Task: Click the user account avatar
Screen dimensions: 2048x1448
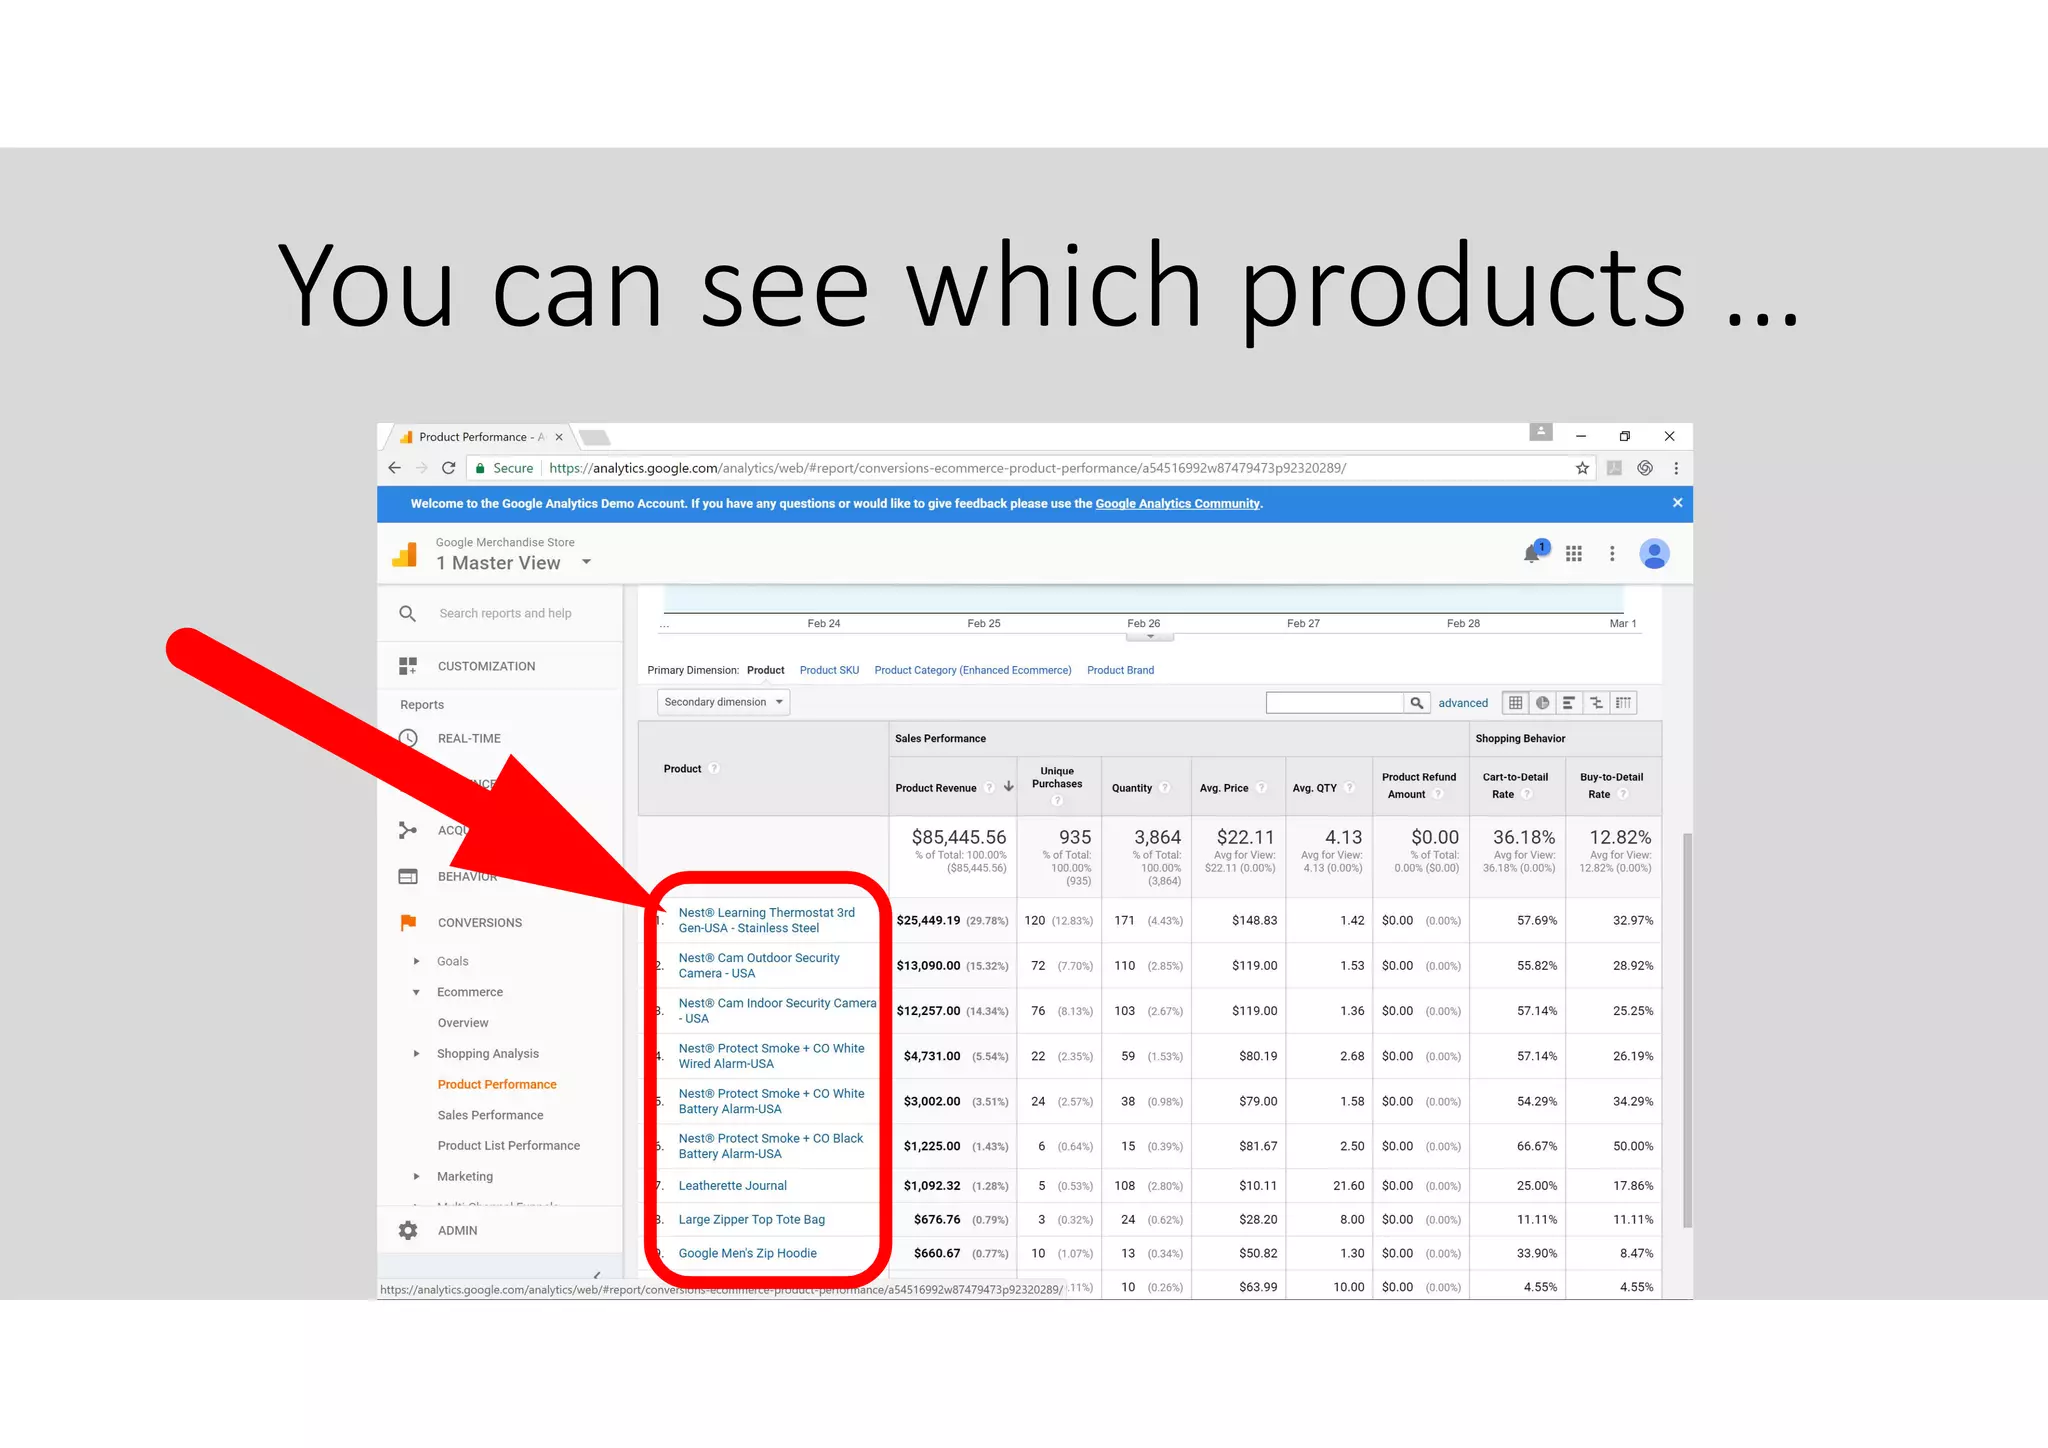Action: (x=1654, y=553)
